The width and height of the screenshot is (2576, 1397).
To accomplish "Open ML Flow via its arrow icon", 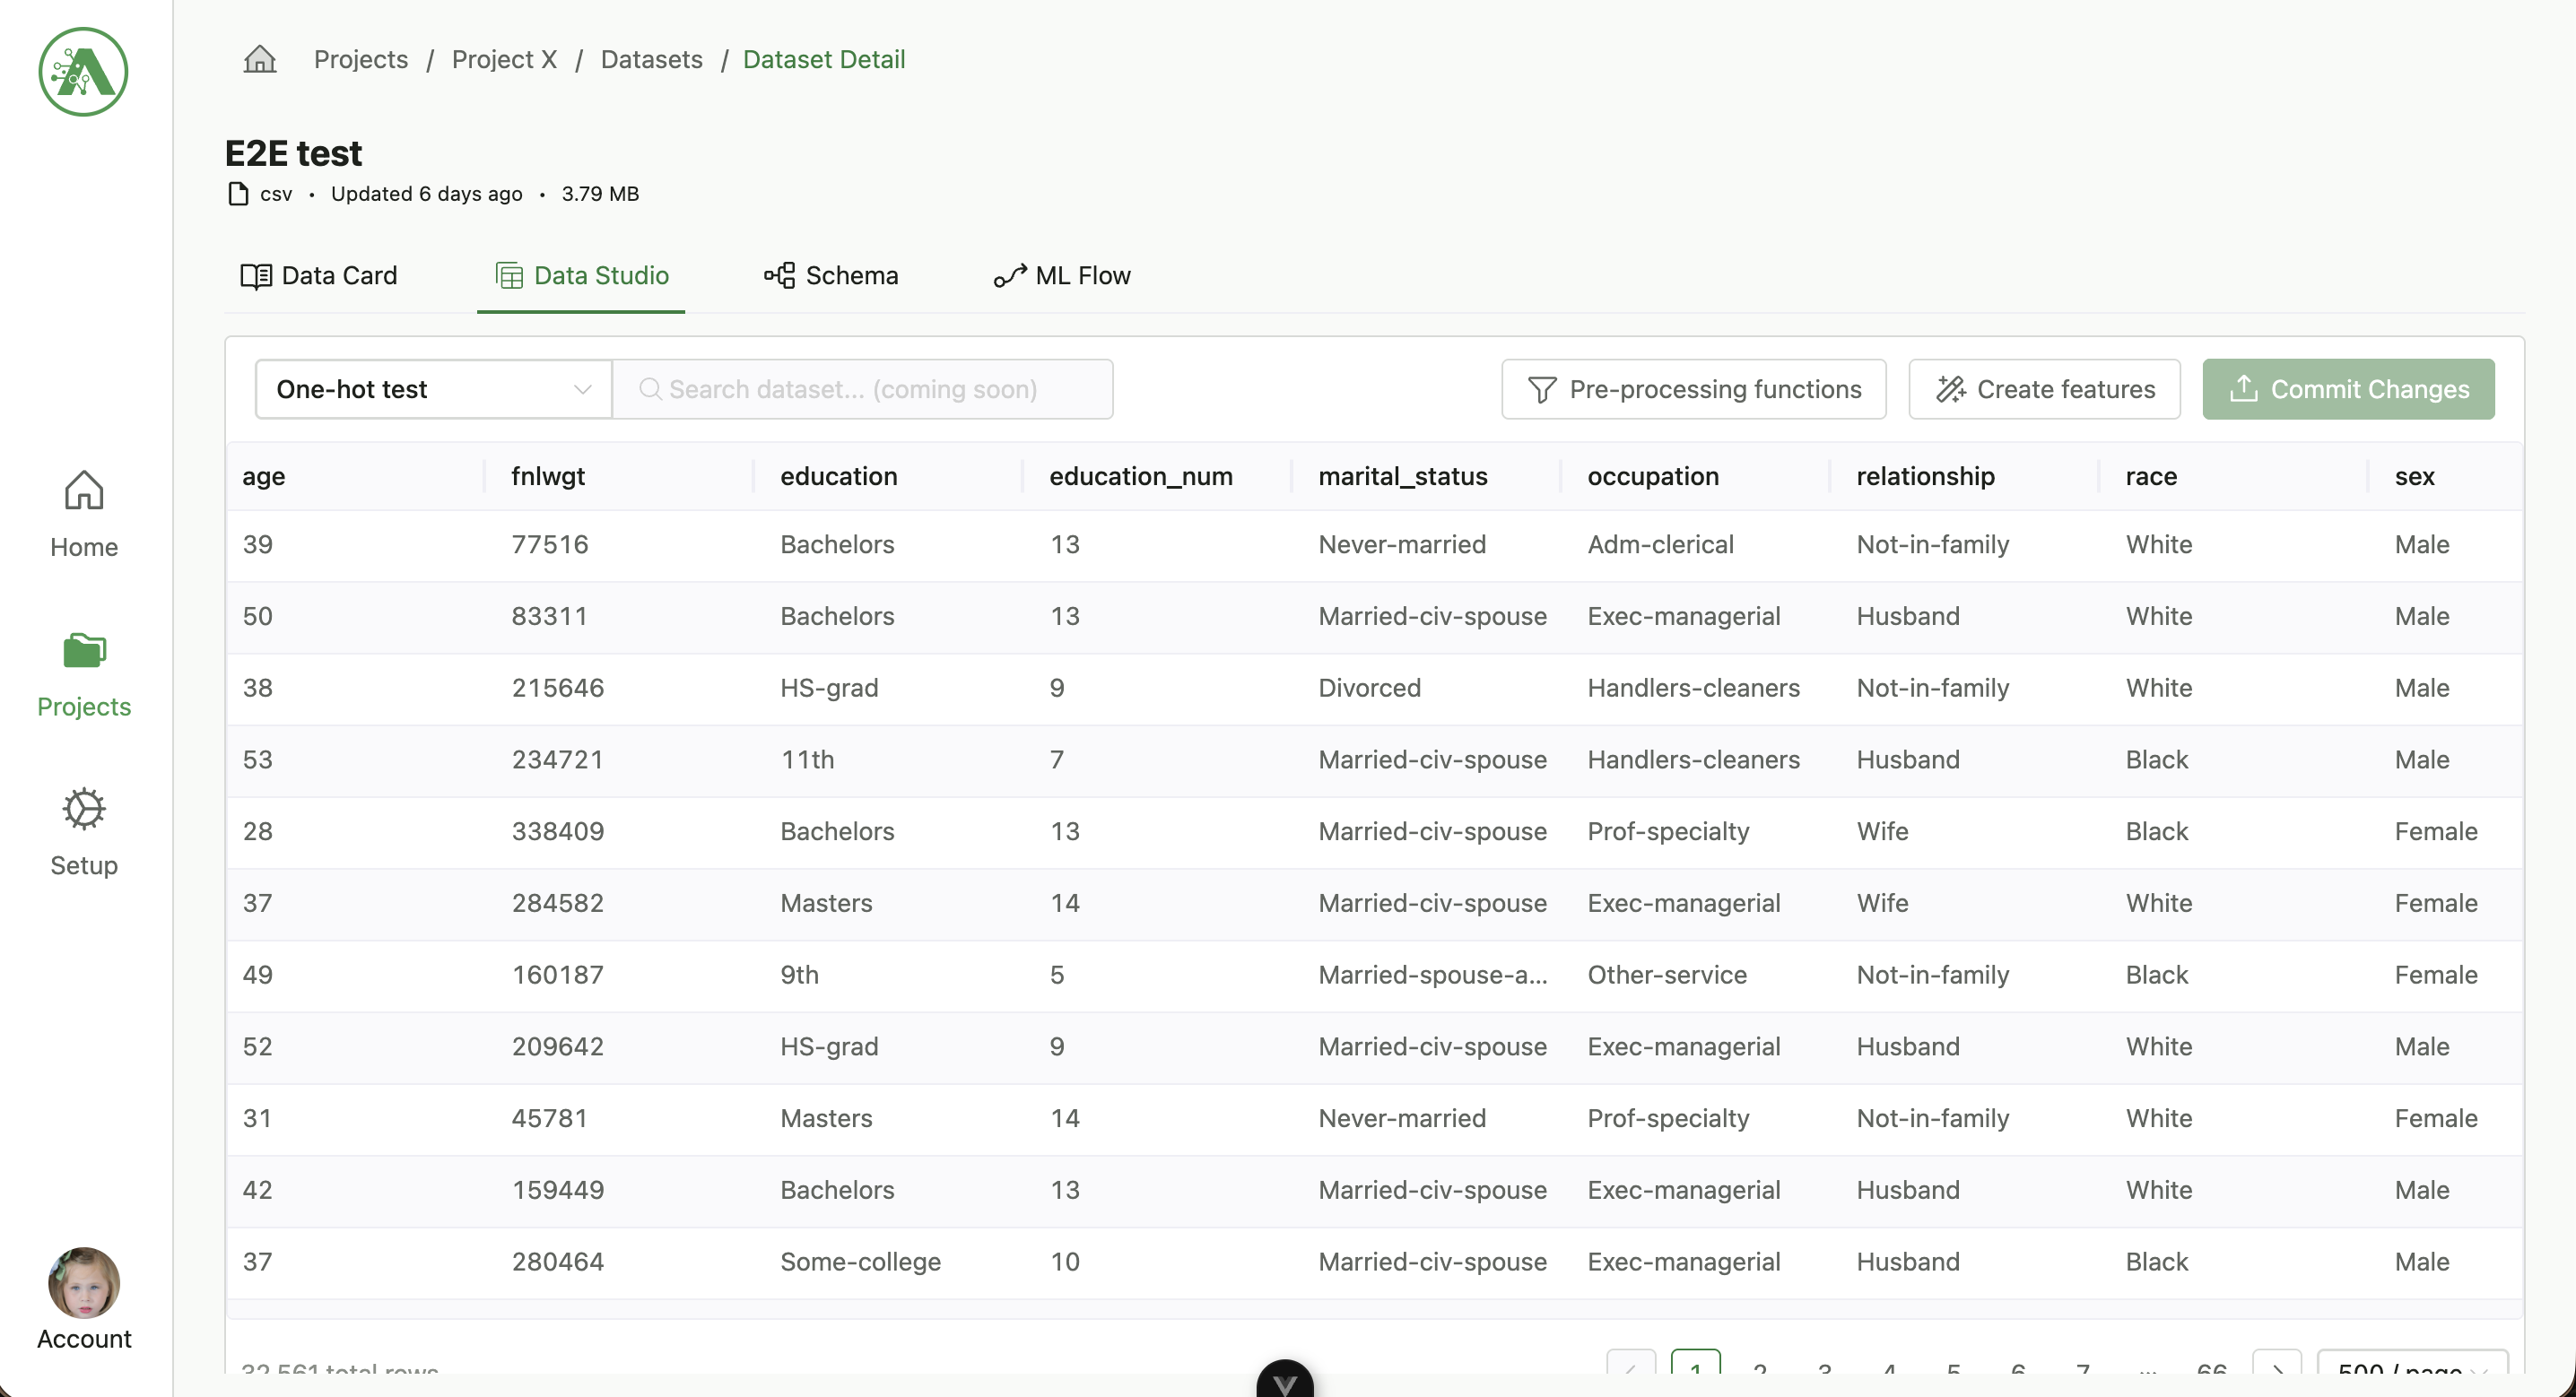I will click(x=1010, y=276).
